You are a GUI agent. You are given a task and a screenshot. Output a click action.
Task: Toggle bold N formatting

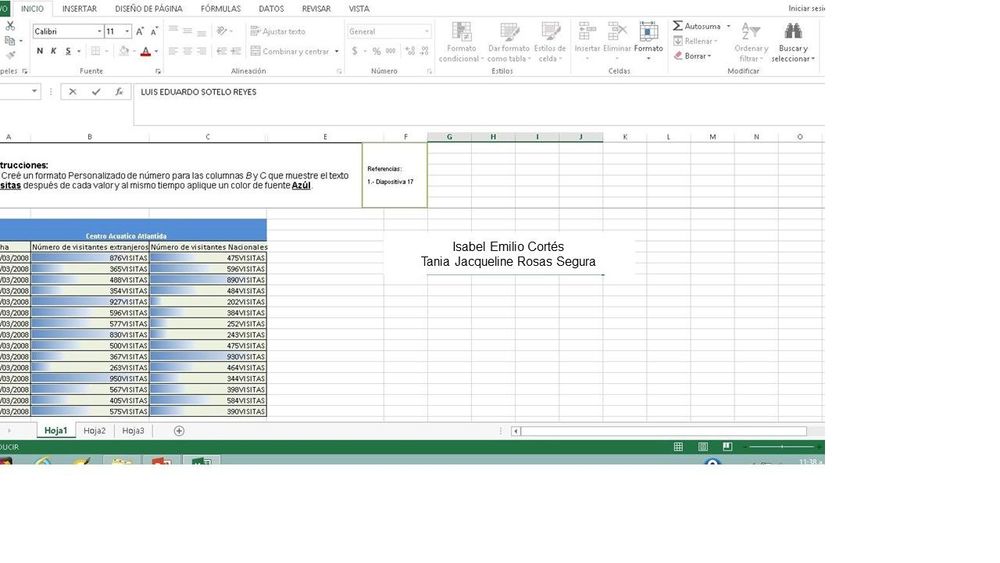coord(40,51)
